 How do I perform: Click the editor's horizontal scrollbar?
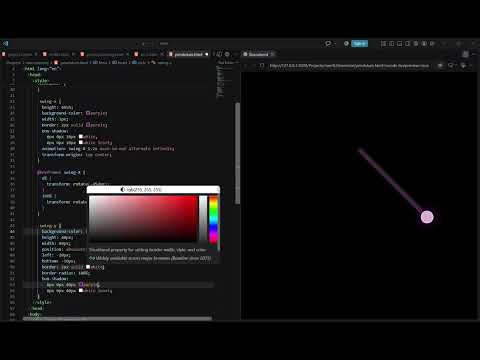pyautogui.click(x=117, y=319)
